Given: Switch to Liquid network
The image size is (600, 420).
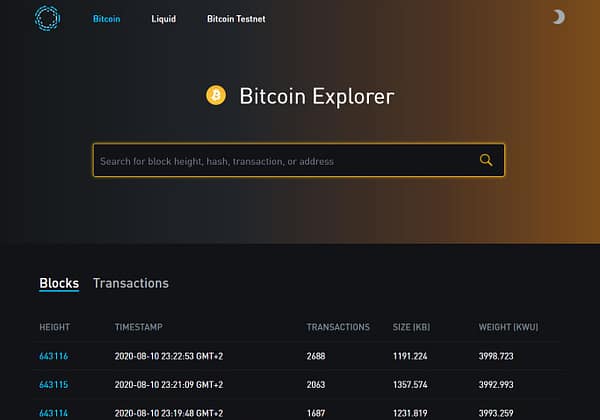Looking at the screenshot, I should click(163, 19).
